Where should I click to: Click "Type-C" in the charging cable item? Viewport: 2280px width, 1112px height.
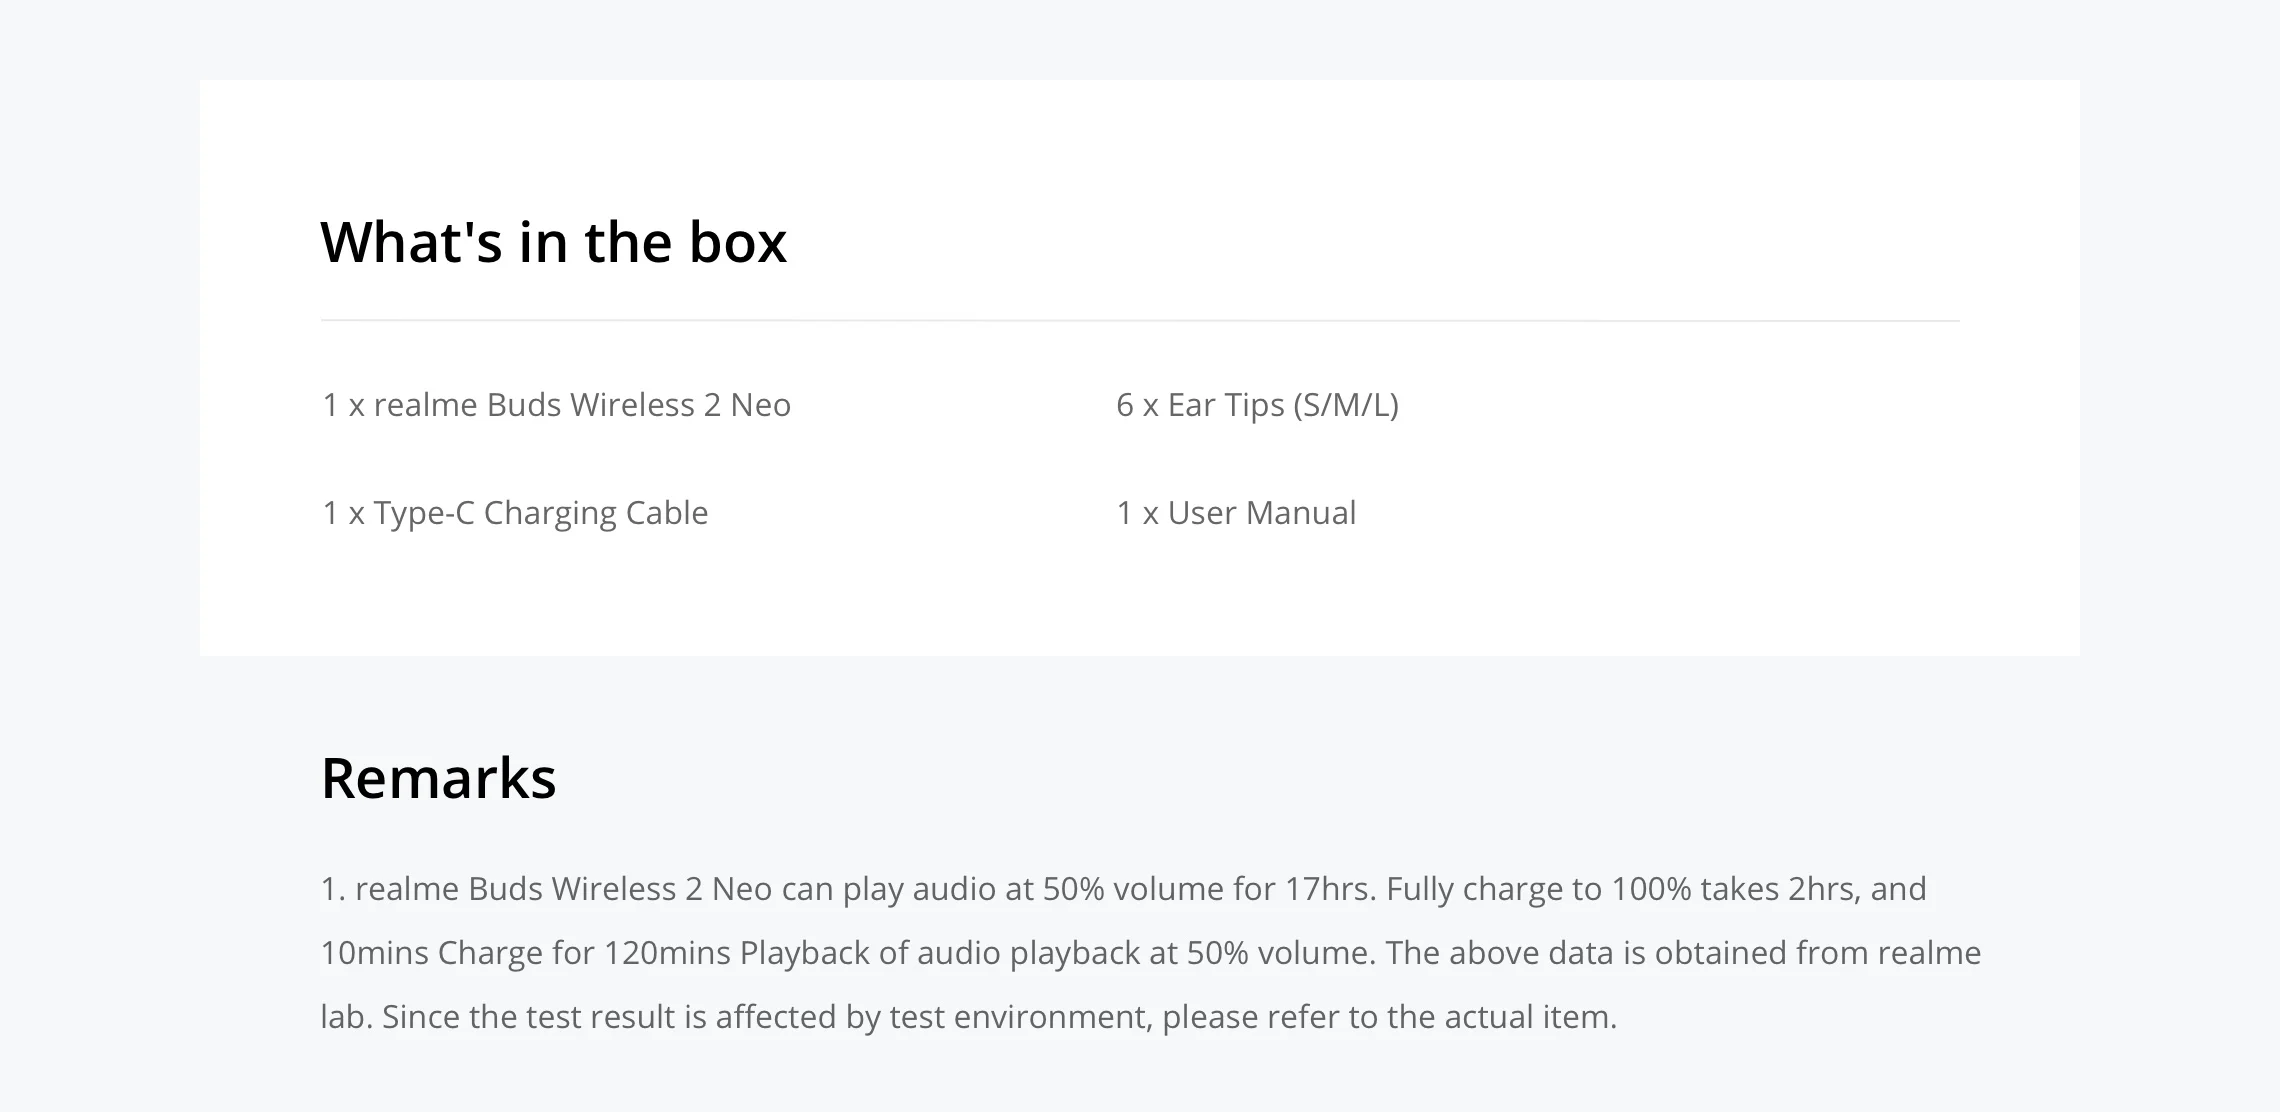424,513
